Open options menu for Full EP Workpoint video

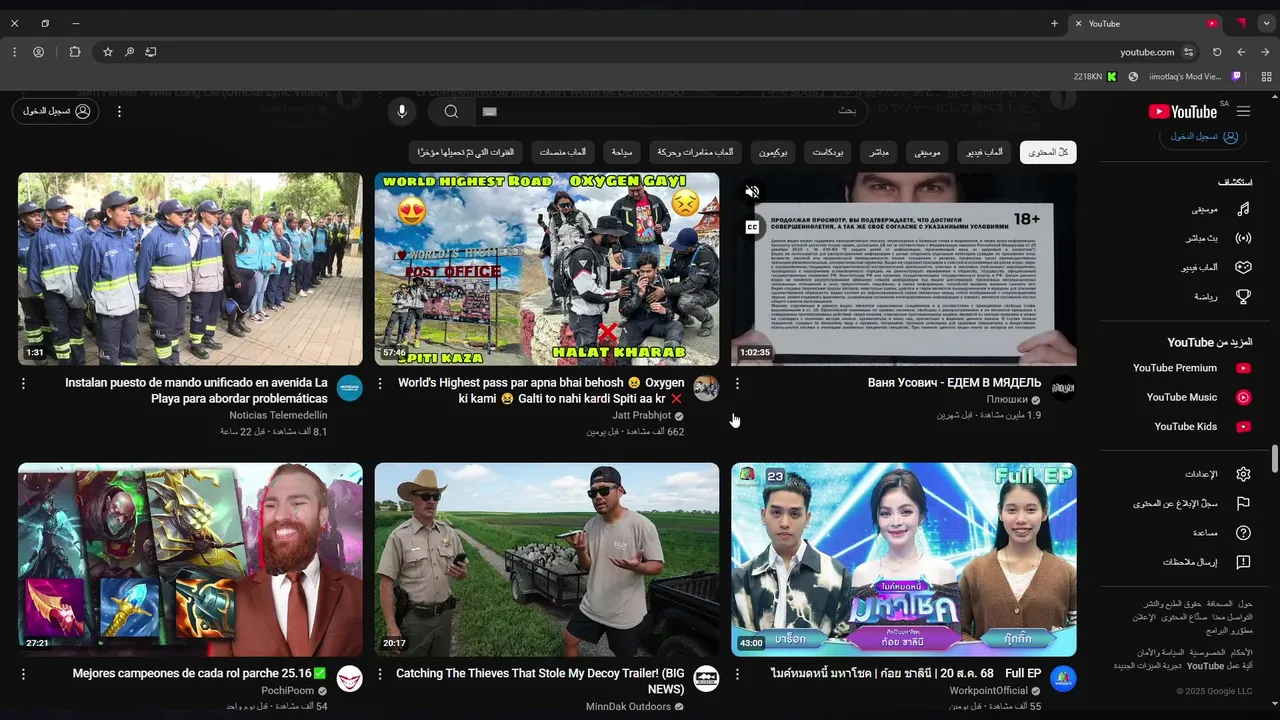[737, 674]
